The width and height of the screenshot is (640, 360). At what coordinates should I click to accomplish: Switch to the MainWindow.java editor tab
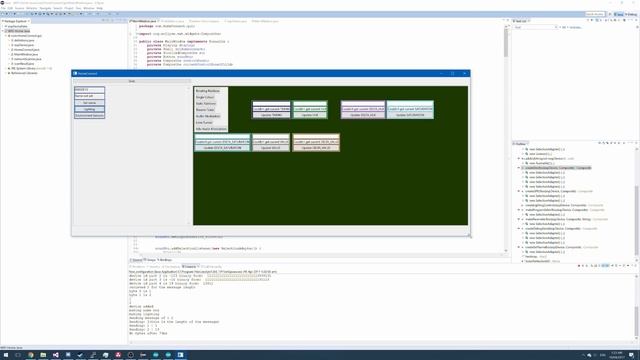pos(144,21)
